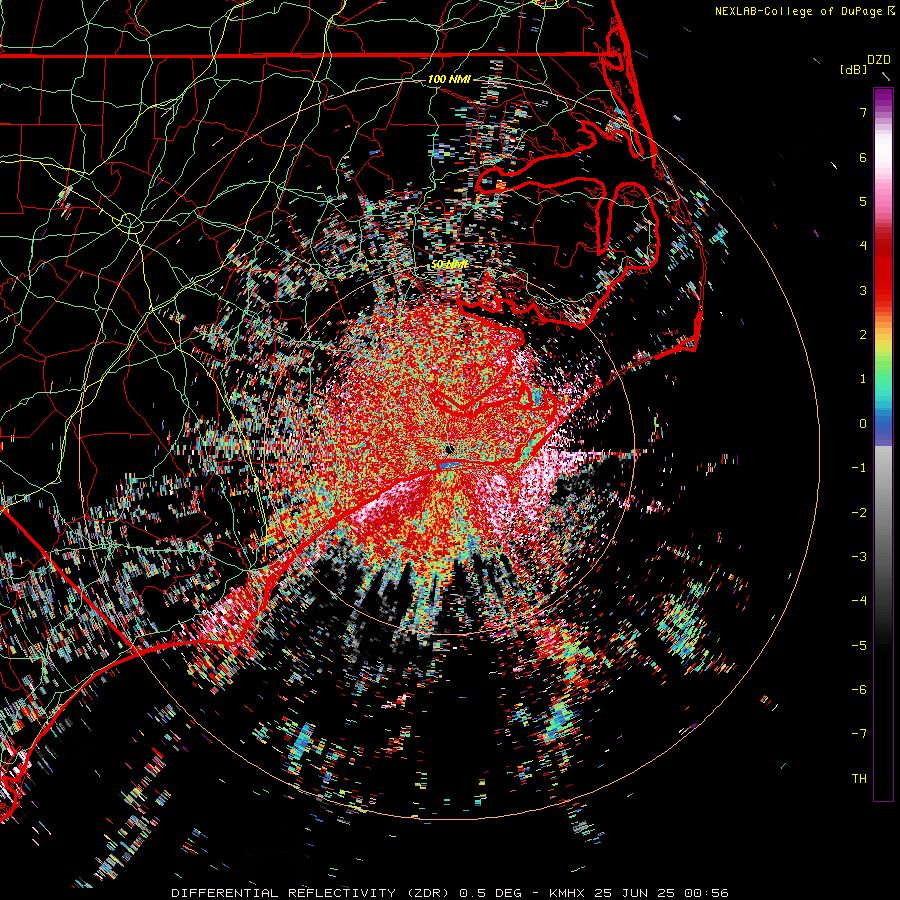This screenshot has width=900, height=900.
Task: Click the KMHX radar site marker dot
Action: pyautogui.click(x=449, y=449)
